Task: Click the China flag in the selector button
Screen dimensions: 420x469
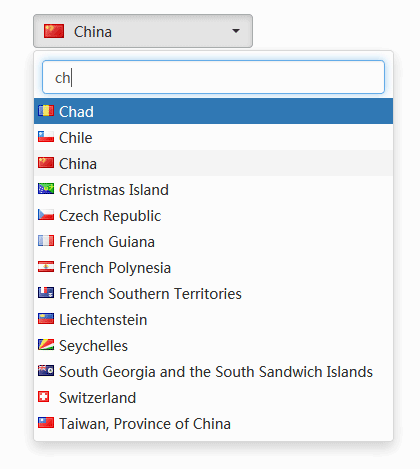Action: pos(54,31)
